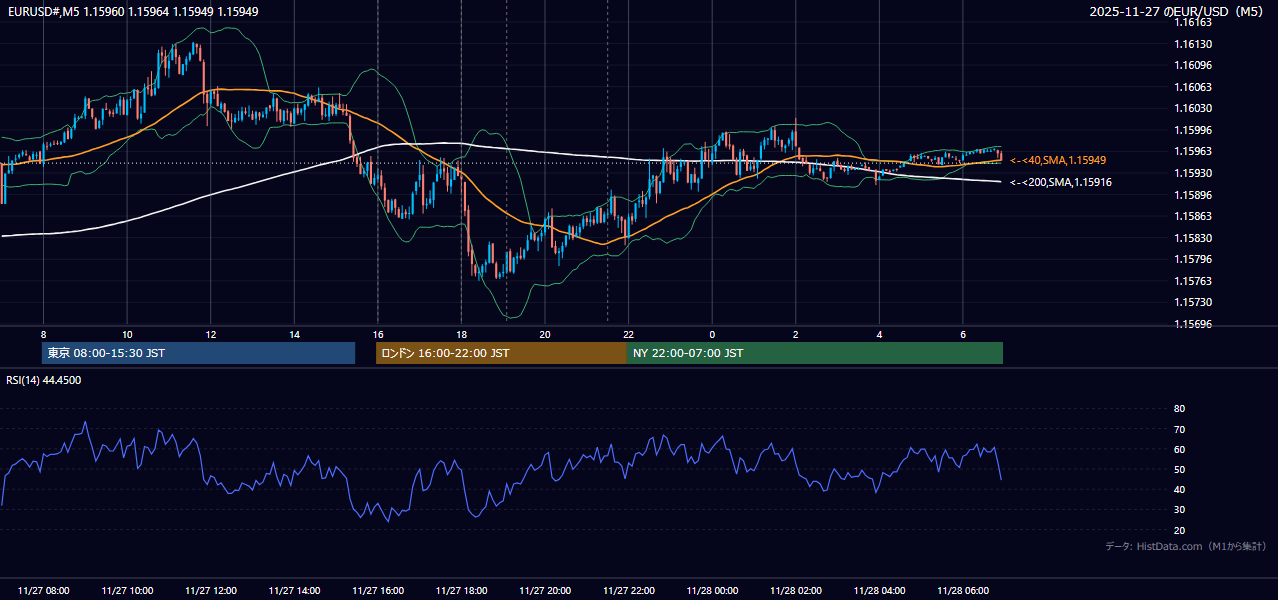Image resolution: width=1278 pixels, height=600 pixels.
Task: Select the Tokyo 08:00-15:30 JST session bar
Action: (198, 353)
